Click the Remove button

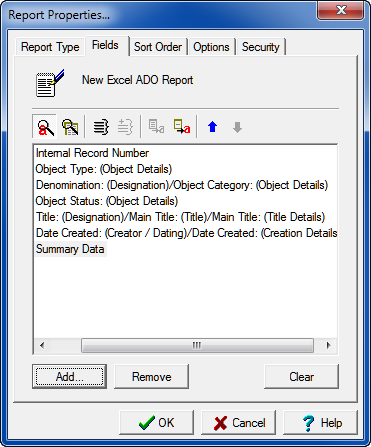point(152,377)
